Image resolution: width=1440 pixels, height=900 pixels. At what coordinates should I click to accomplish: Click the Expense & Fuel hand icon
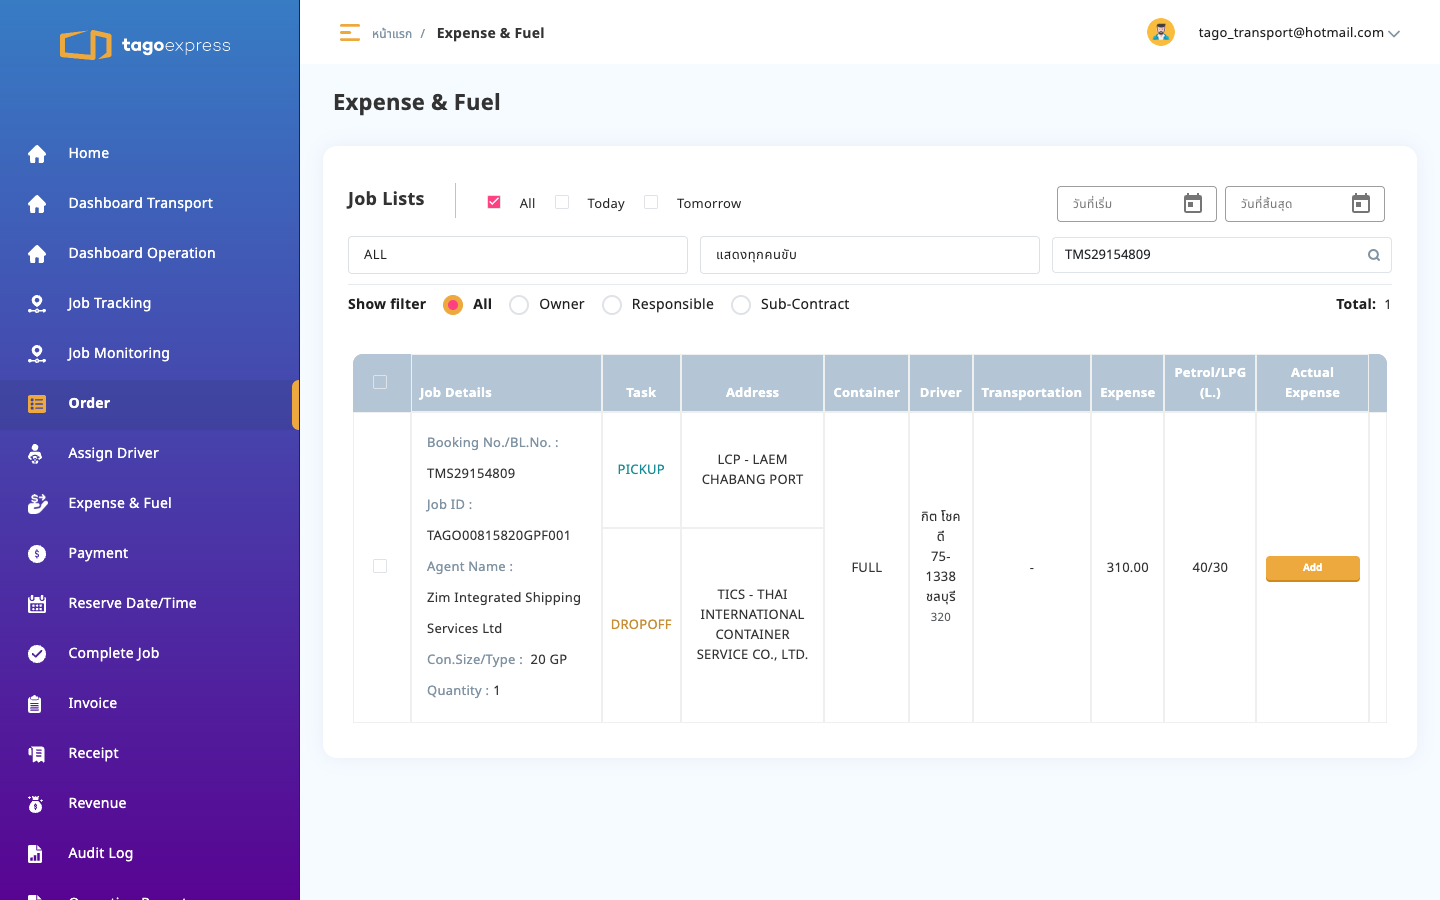click(x=37, y=504)
